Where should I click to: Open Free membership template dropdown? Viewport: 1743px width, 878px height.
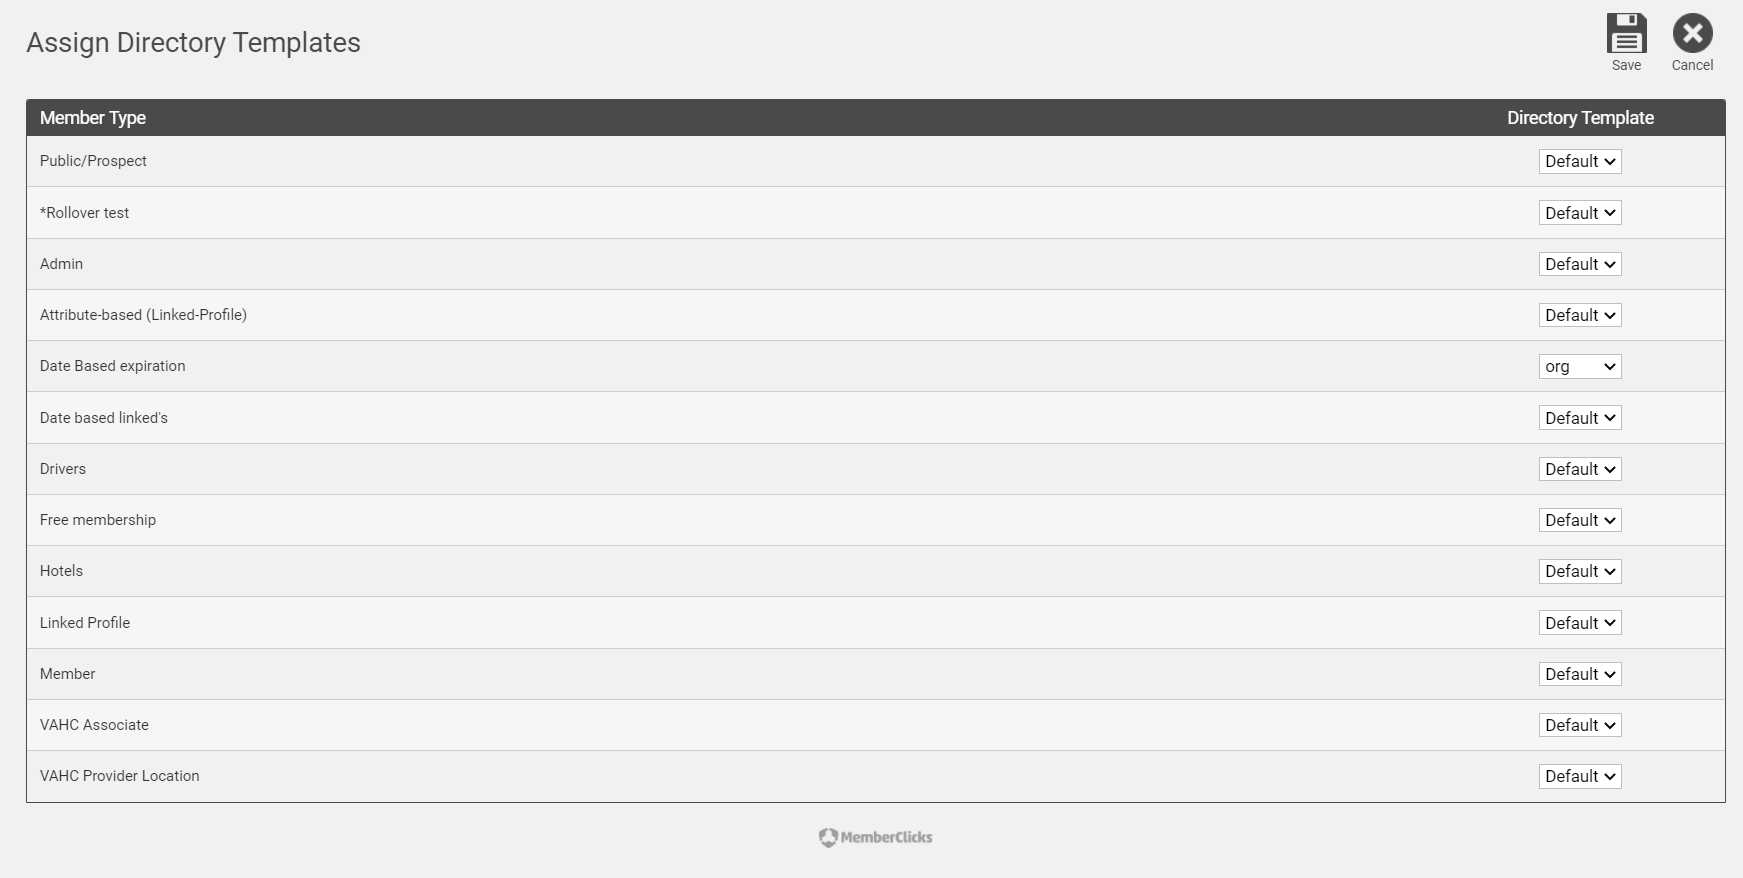(x=1579, y=520)
